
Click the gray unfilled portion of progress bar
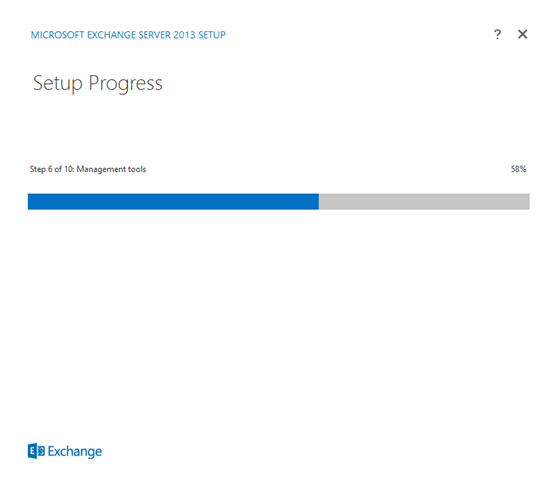[x=424, y=201]
